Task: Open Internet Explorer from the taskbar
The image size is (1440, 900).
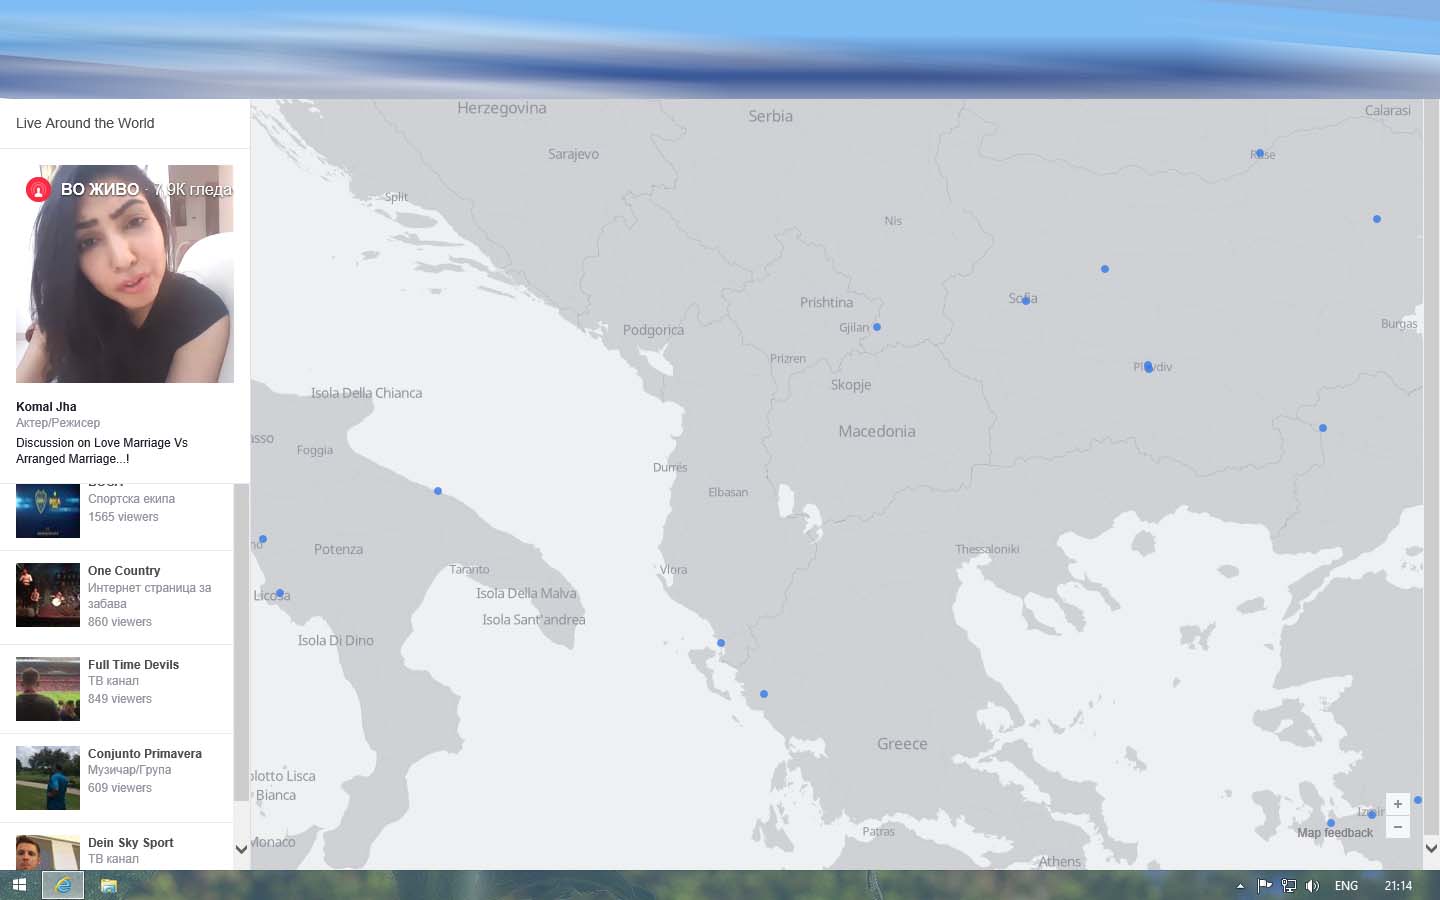Action: tap(63, 885)
